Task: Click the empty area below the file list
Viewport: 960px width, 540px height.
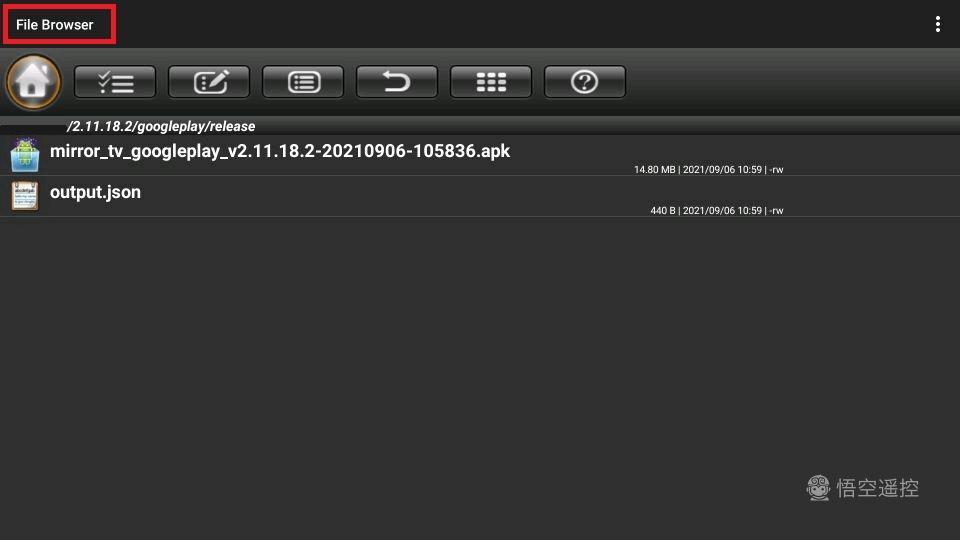Action: point(480,367)
